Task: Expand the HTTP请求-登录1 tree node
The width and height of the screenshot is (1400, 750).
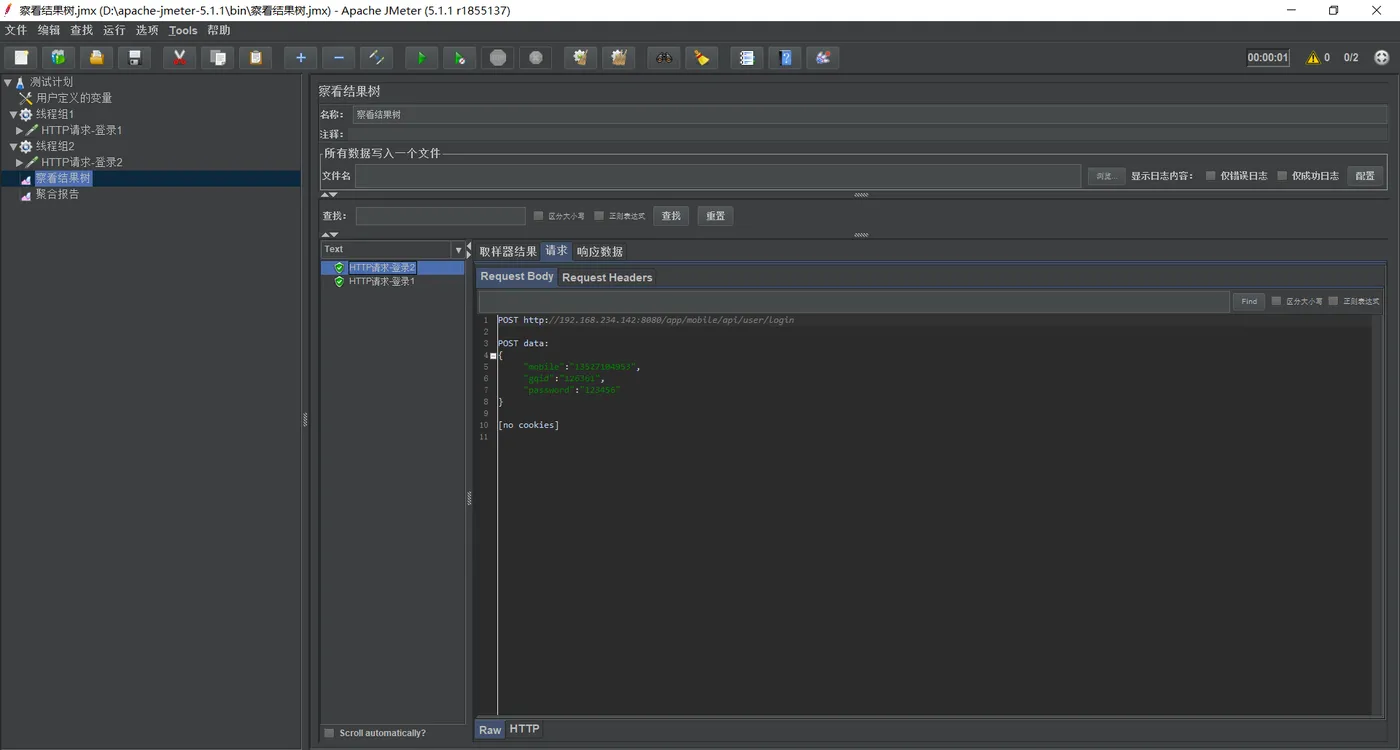Action: (19, 130)
